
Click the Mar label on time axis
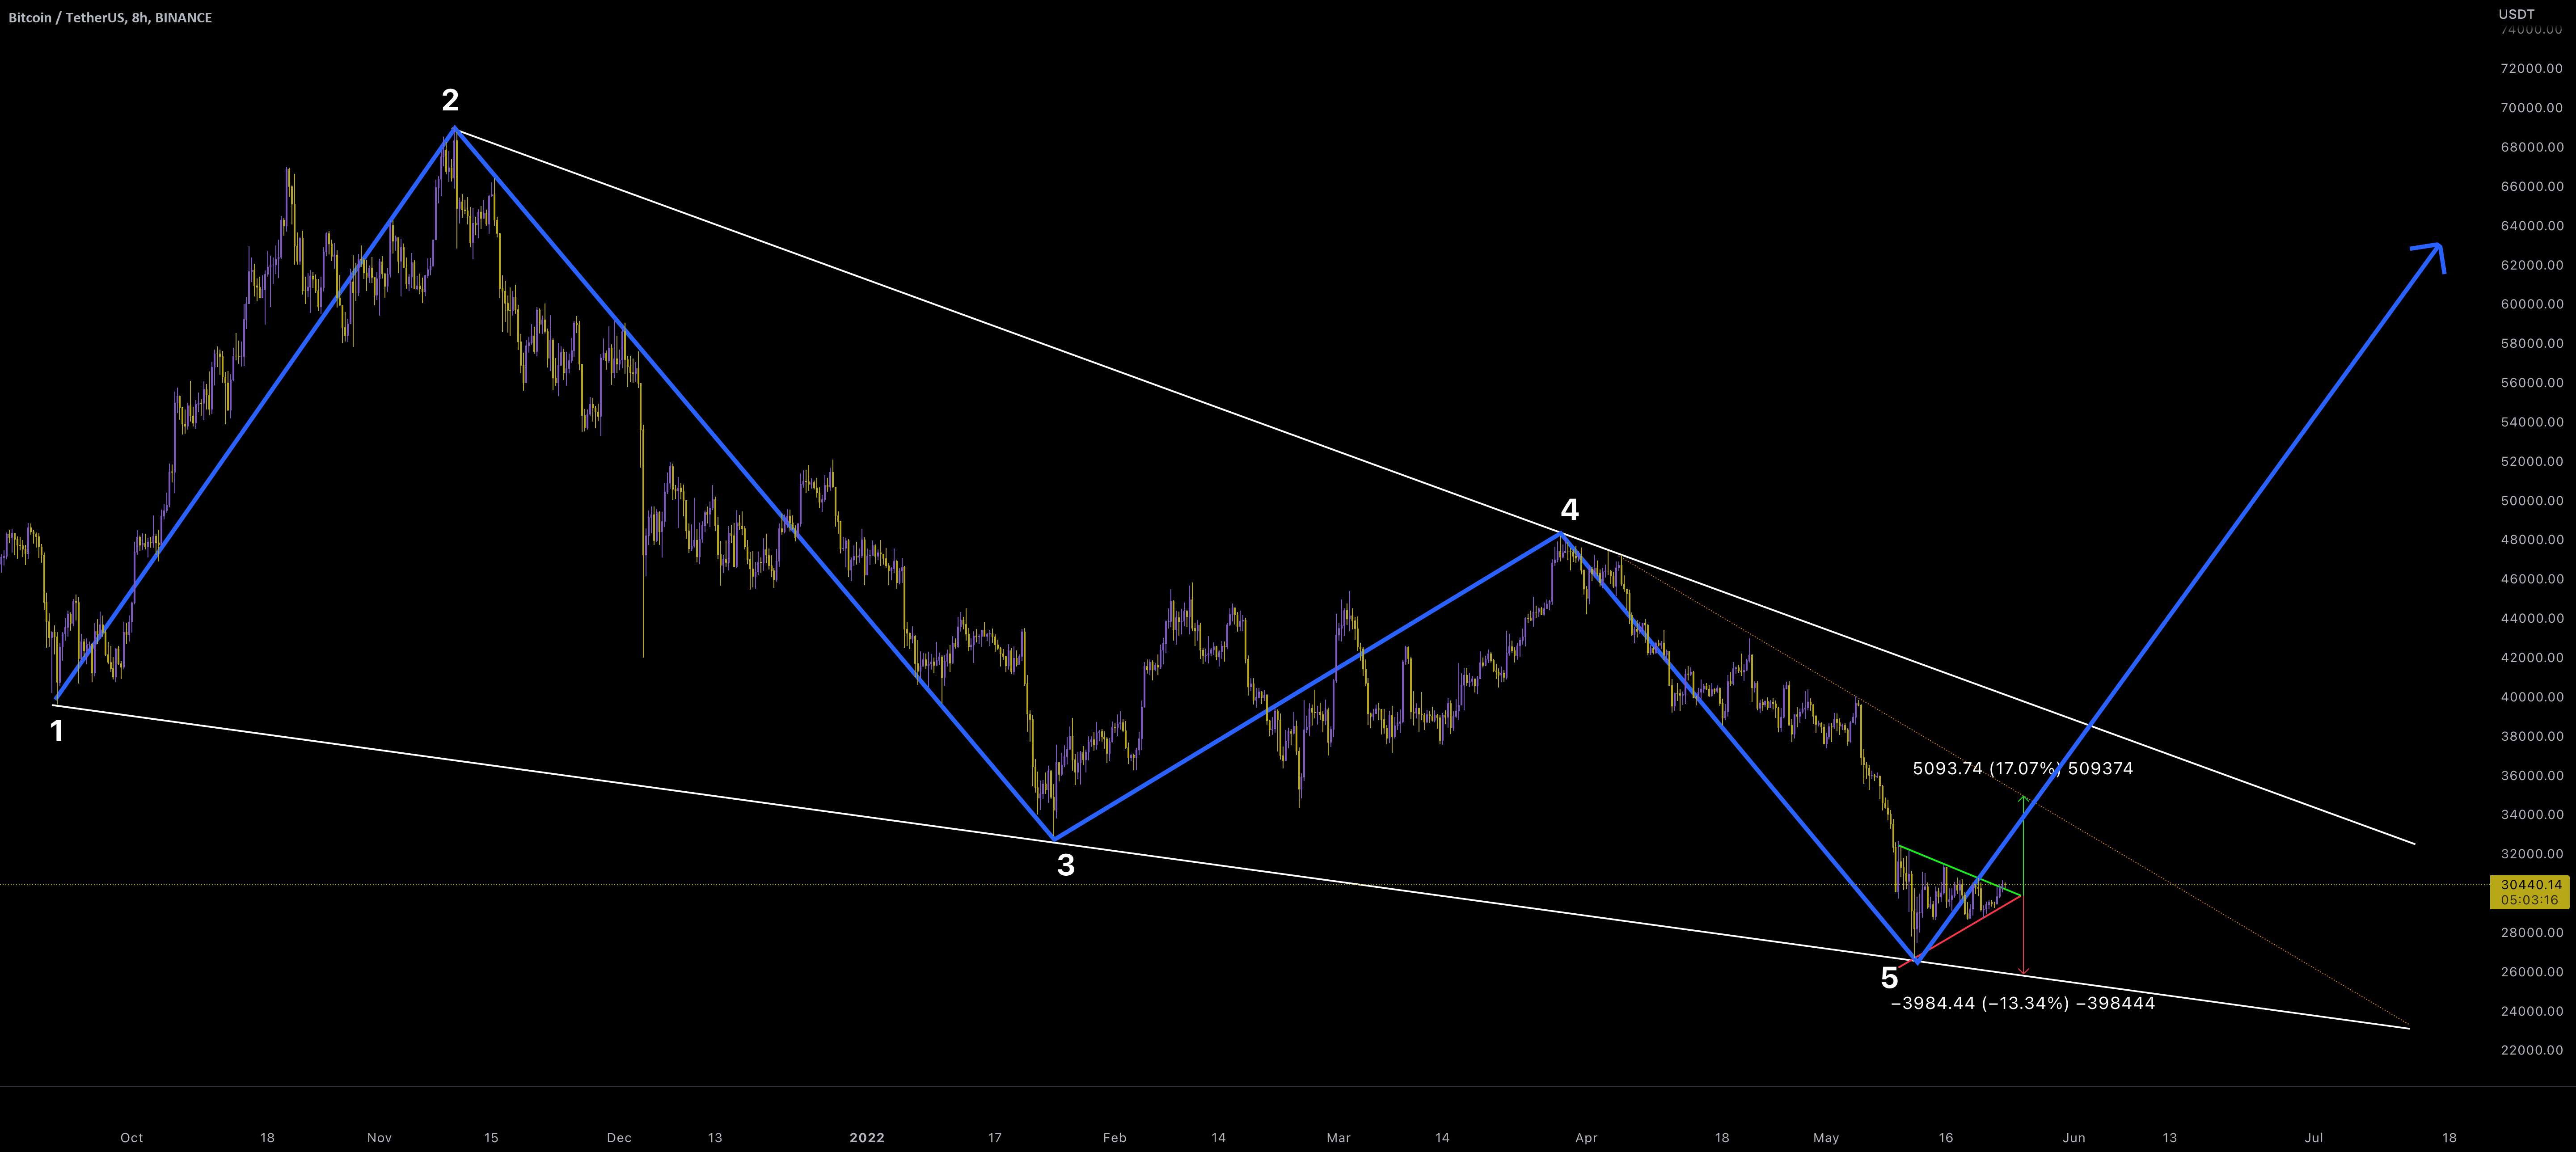pyautogui.click(x=1338, y=1138)
